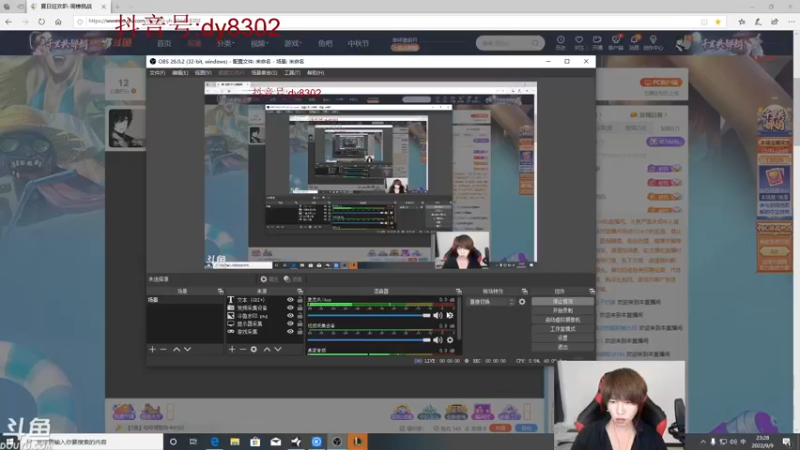Viewport: 800px width, 450px height.
Task: Add a new scene with plus icon
Action: tap(152, 349)
